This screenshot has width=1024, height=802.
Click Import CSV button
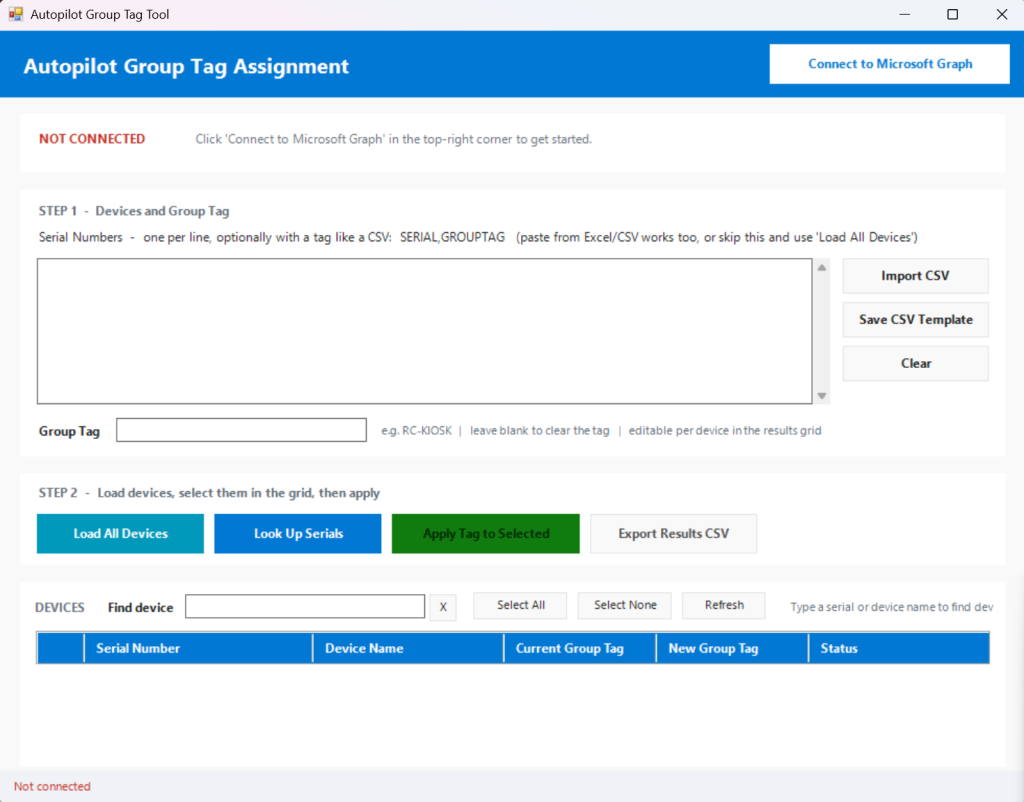[x=915, y=276]
